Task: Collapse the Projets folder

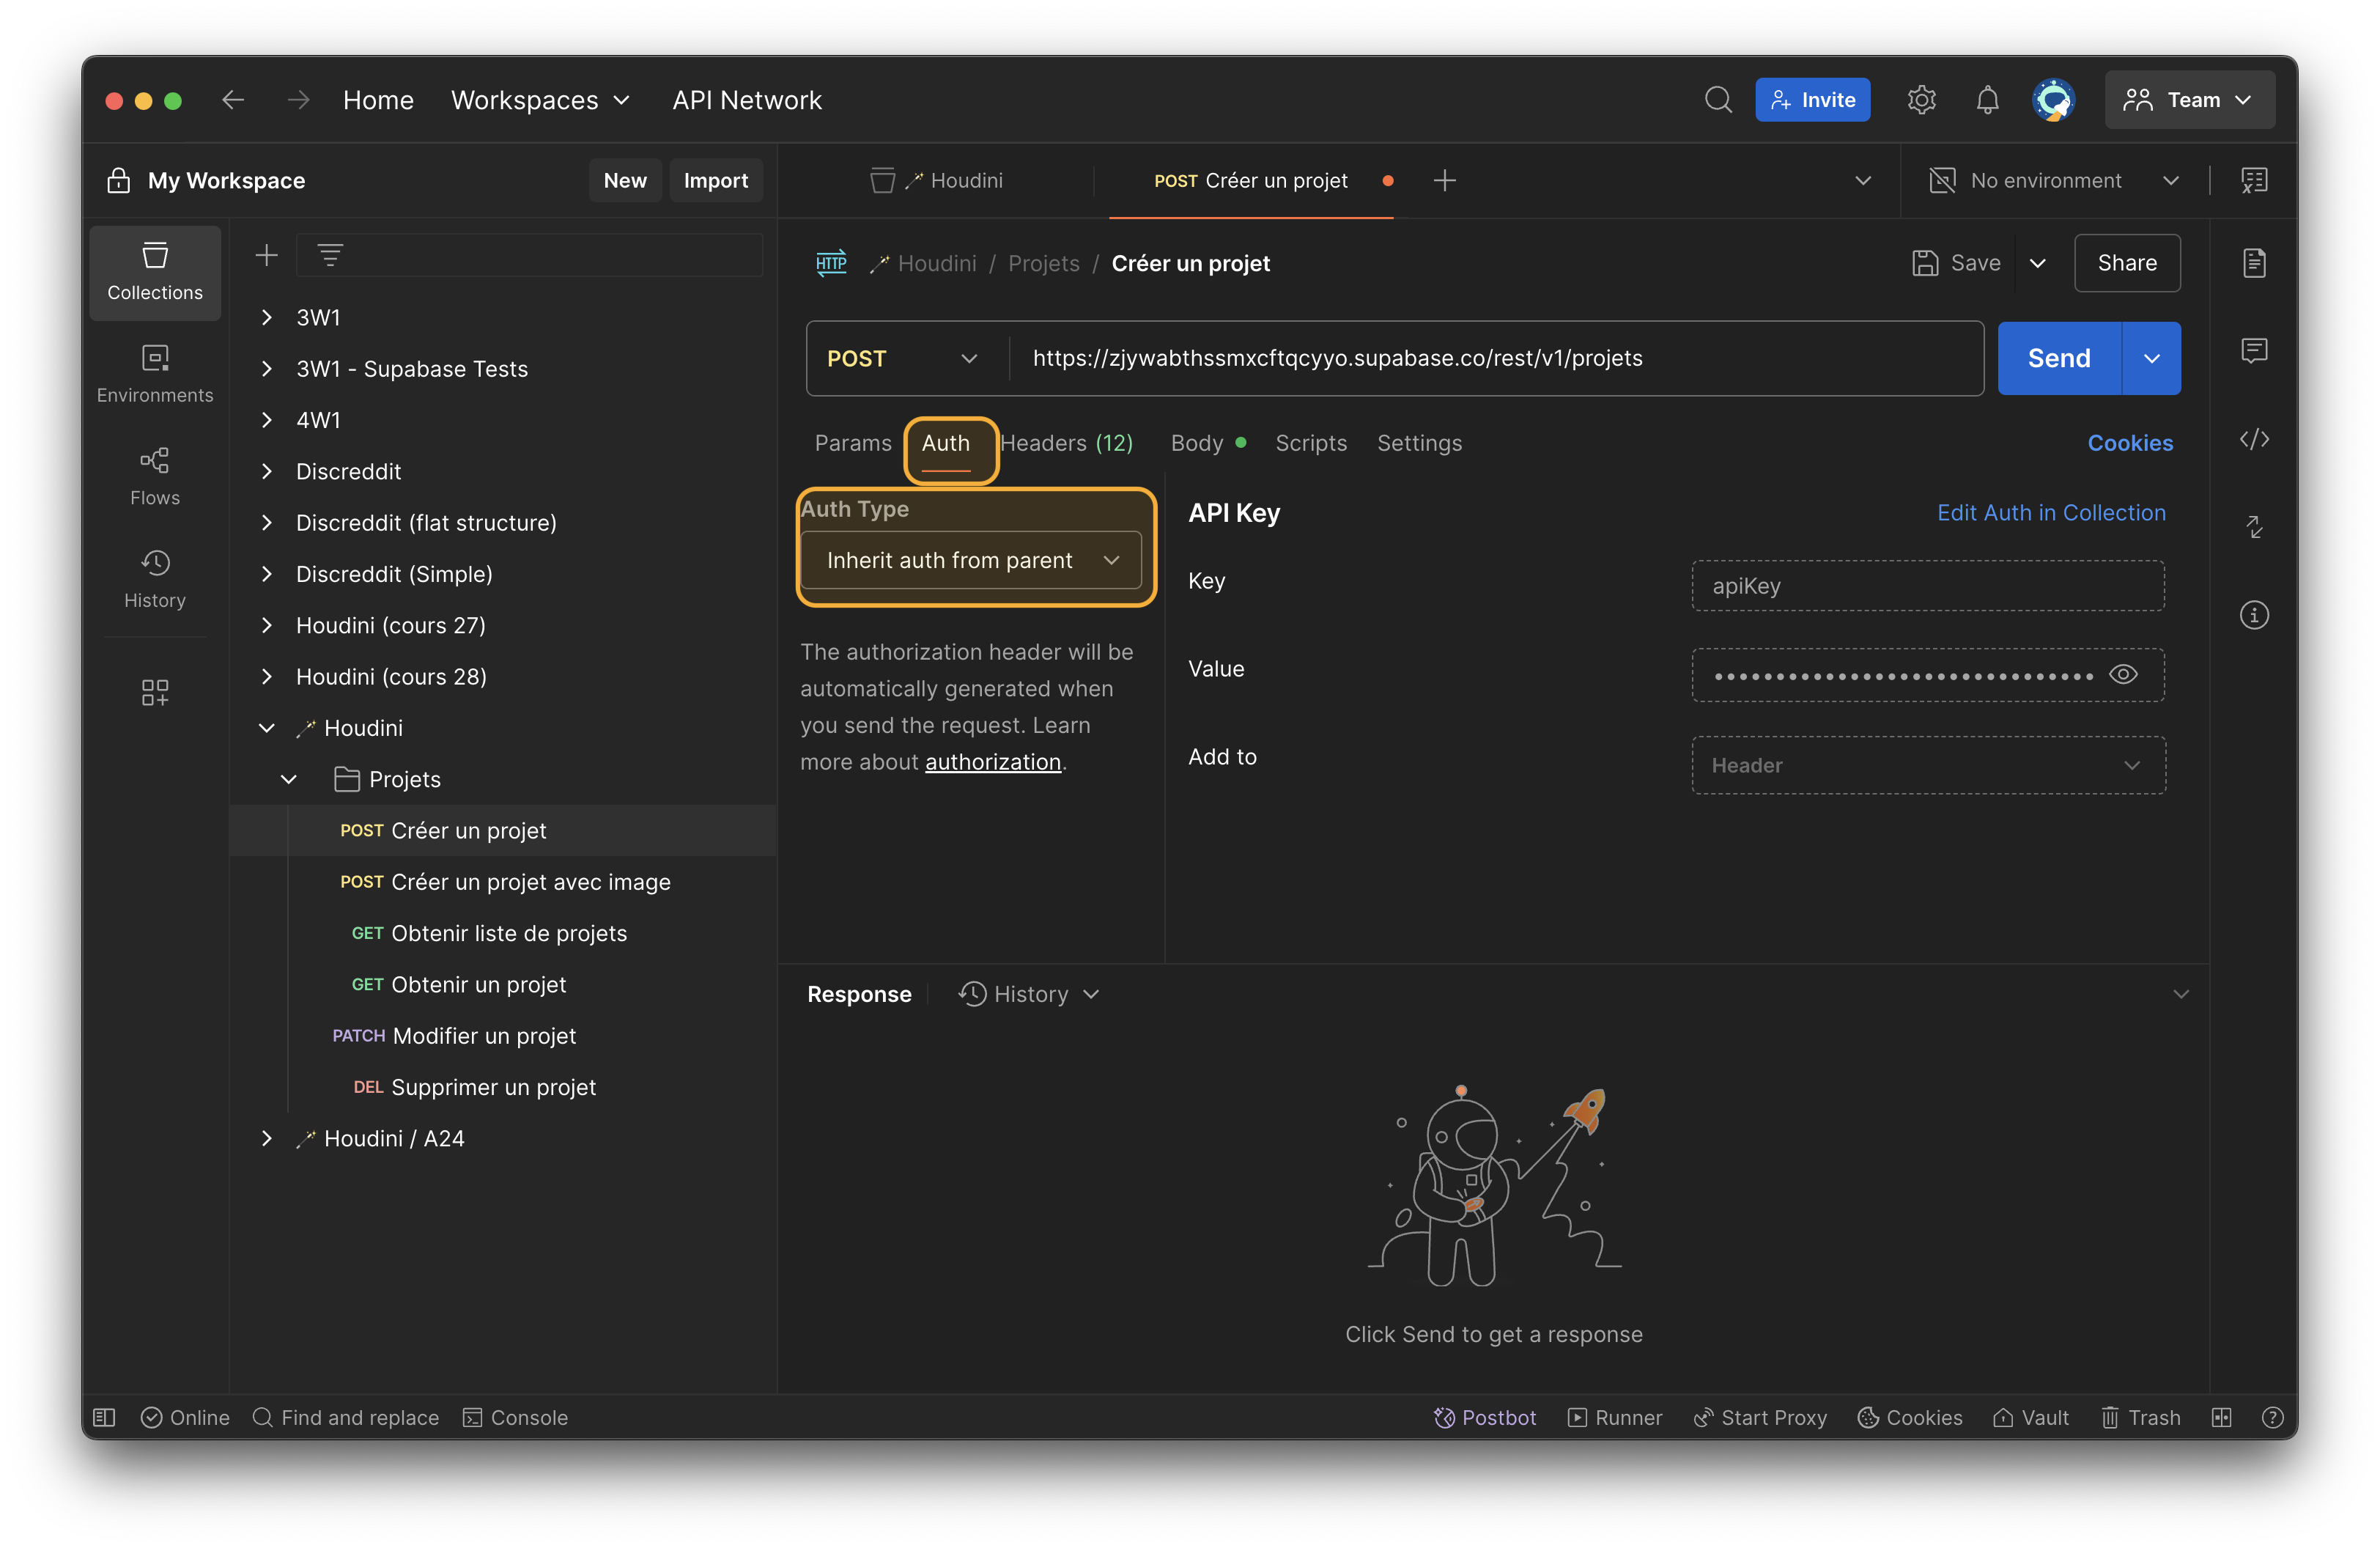Action: (288, 779)
